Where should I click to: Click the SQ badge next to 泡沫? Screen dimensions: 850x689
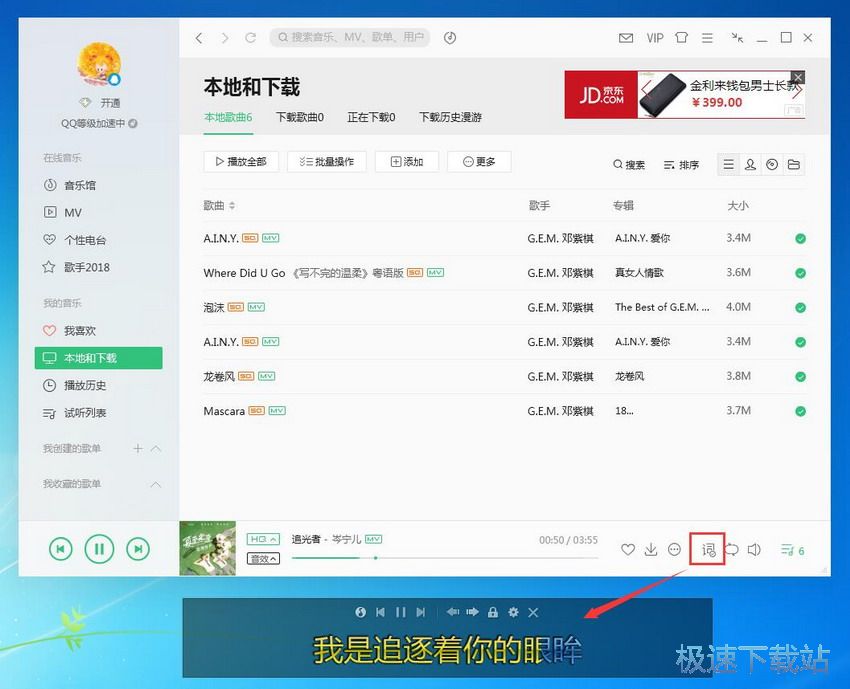[x=236, y=307]
